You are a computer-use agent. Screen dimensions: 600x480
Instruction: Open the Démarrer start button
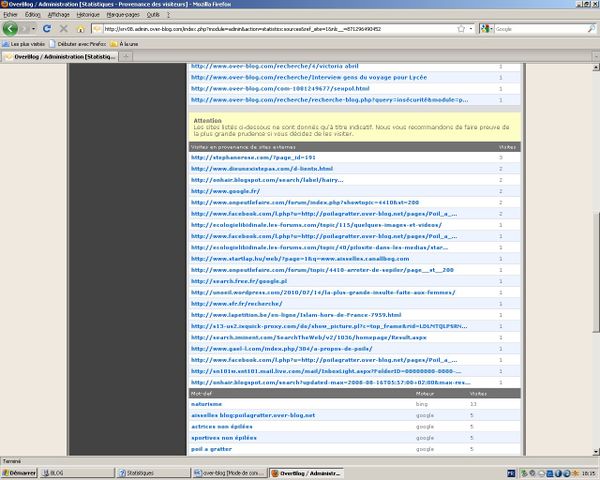(19, 473)
